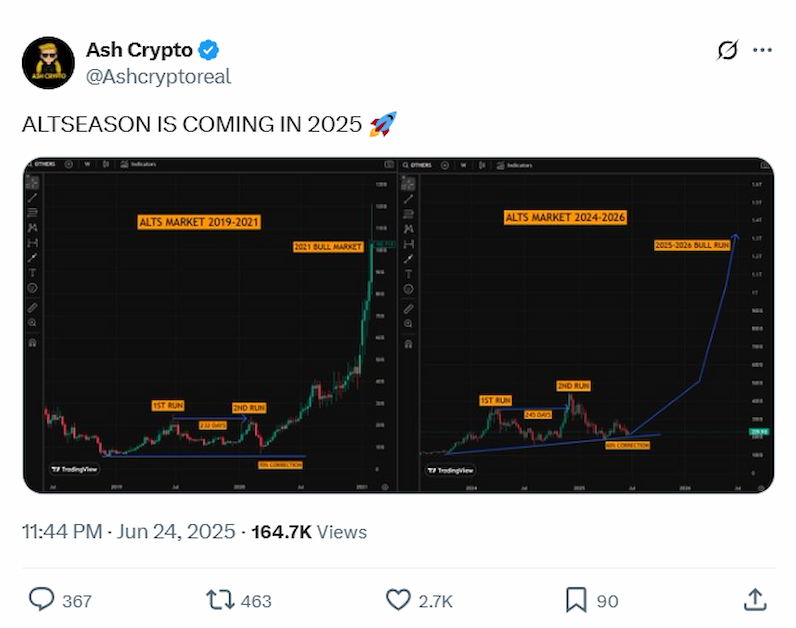Repost the tweet with retweet icon

click(x=220, y=600)
